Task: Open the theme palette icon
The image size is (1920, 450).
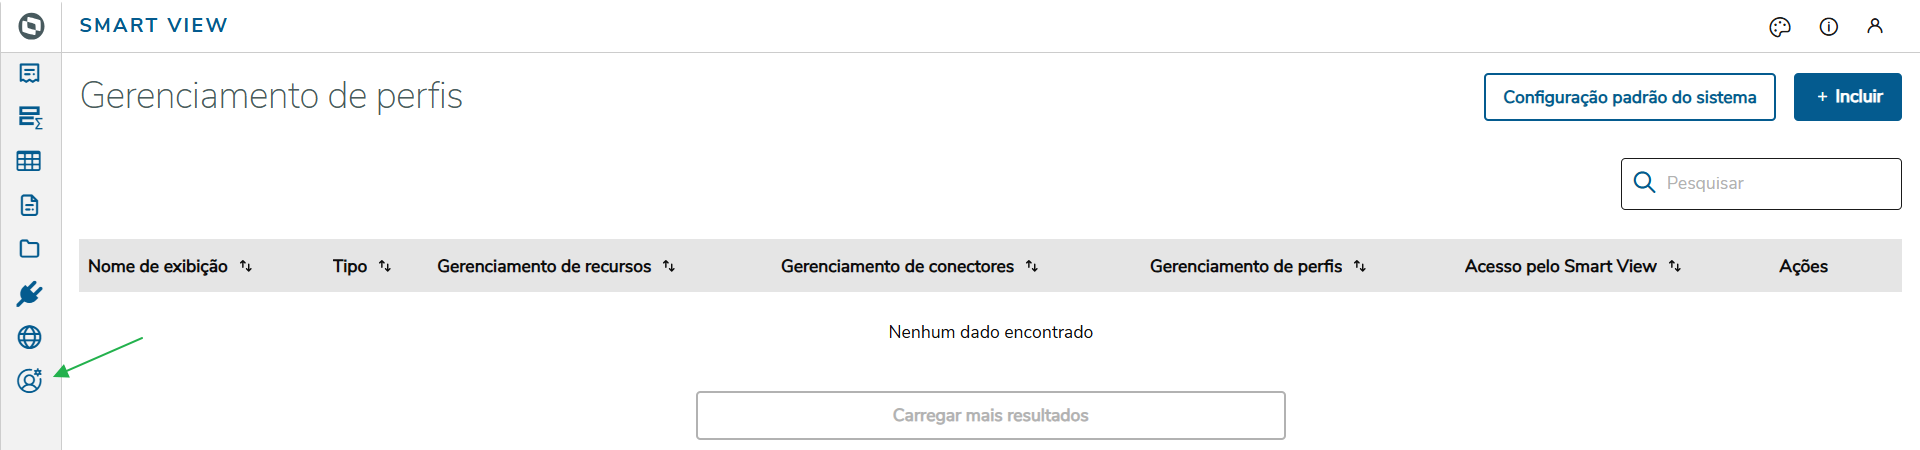Action: [1780, 27]
